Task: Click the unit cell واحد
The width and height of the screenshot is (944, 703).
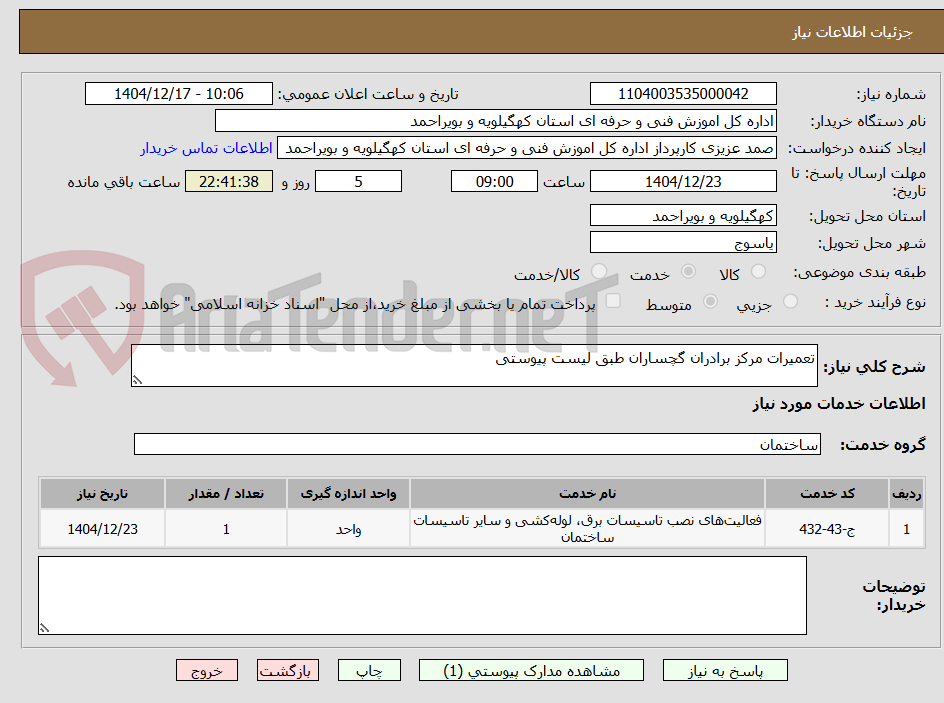Action: point(349,528)
